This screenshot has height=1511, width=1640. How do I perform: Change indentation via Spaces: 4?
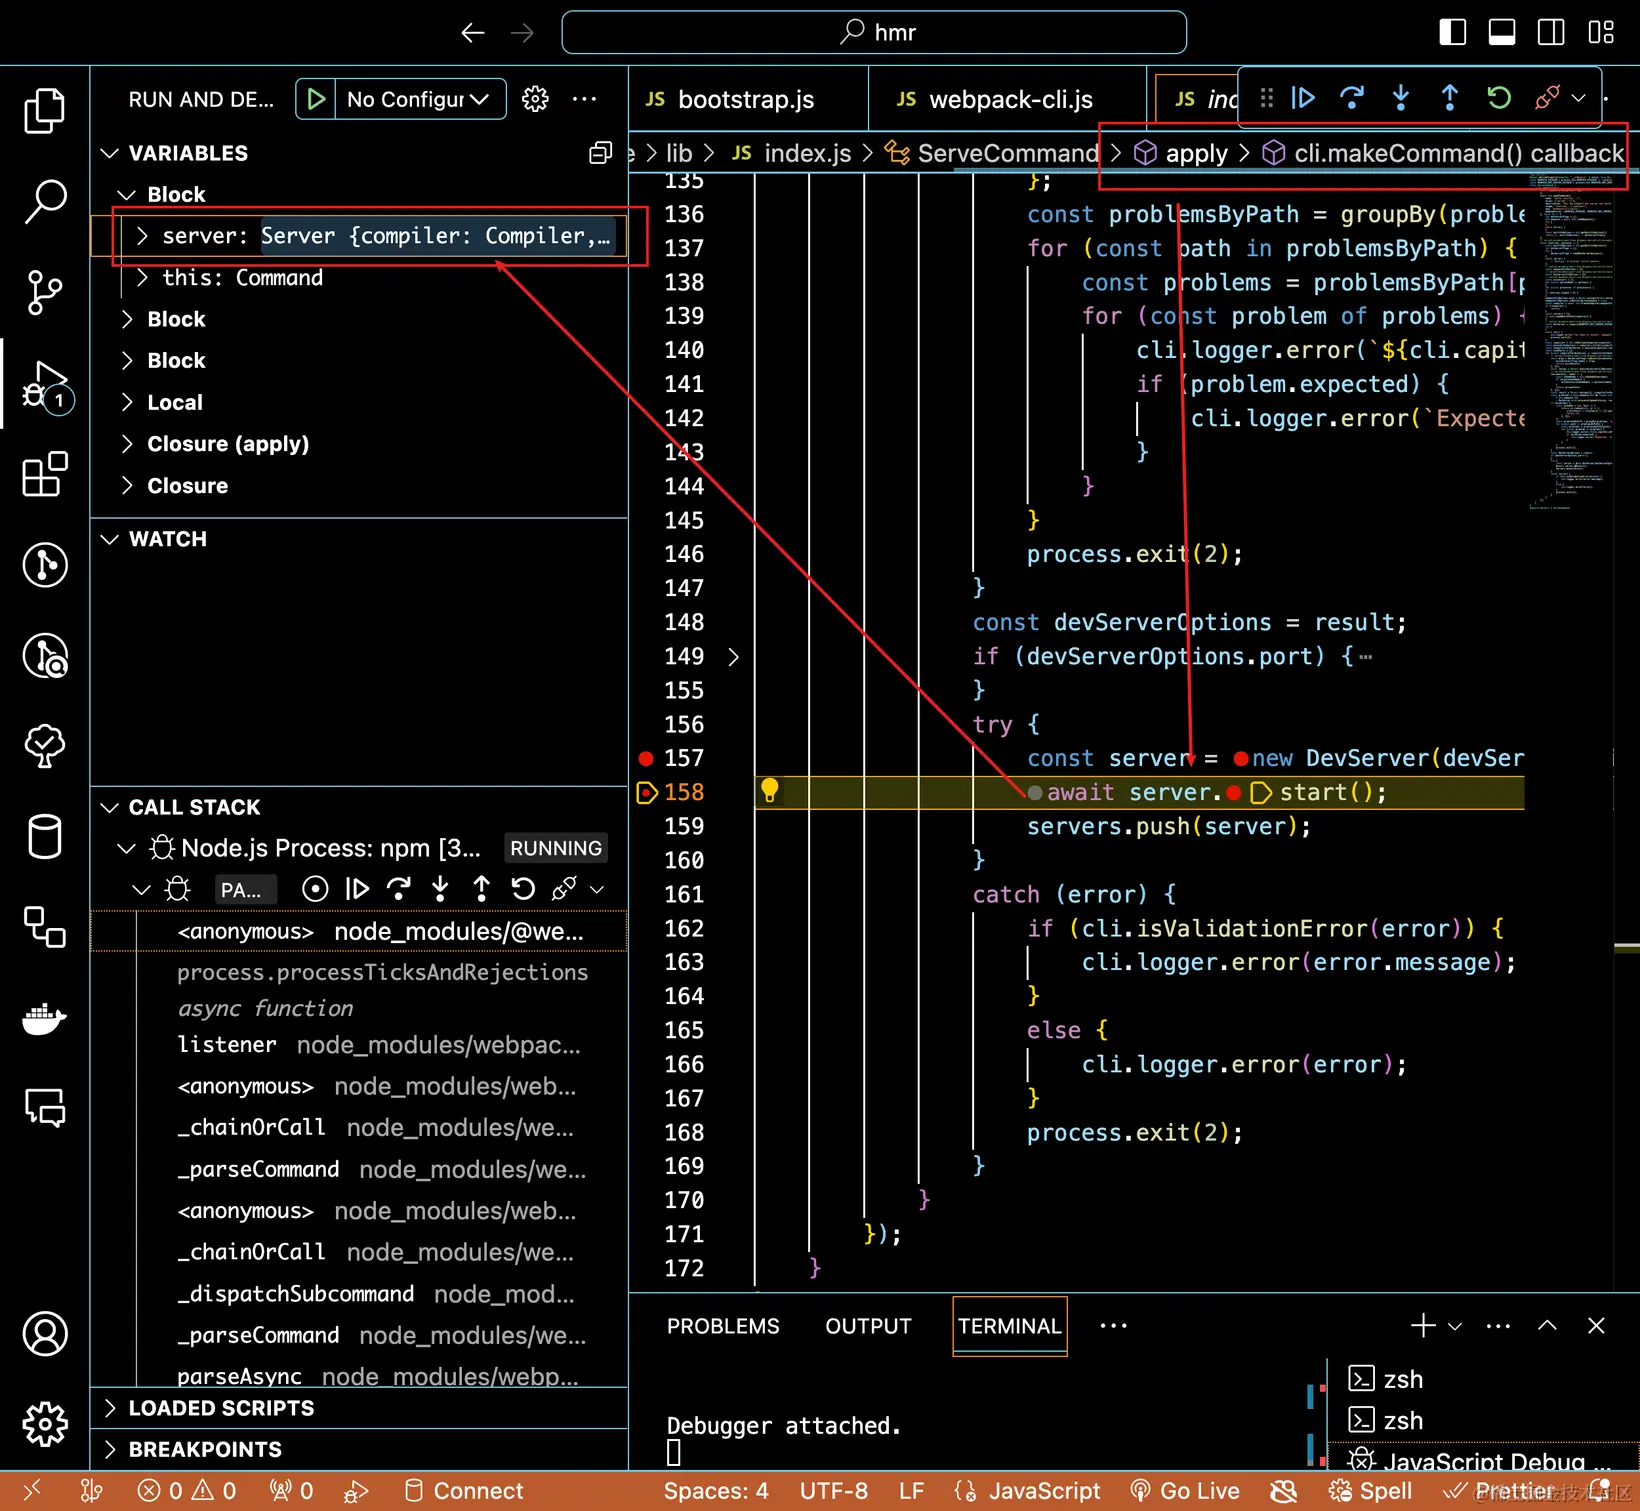pos(716,1491)
